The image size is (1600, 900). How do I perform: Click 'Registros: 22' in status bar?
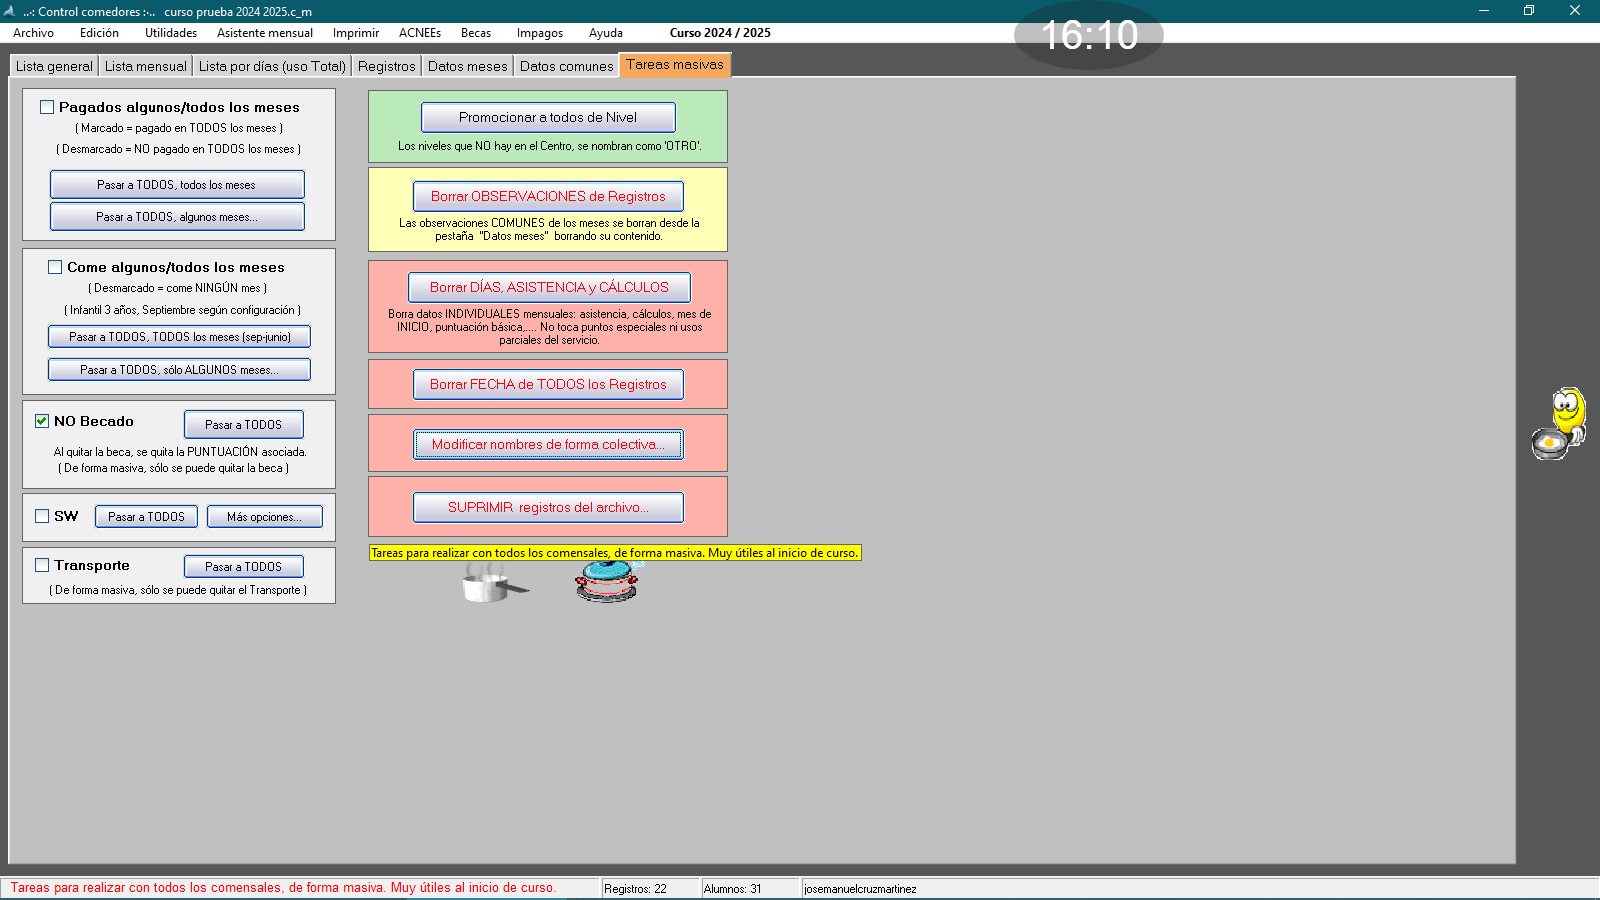[635, 889]
